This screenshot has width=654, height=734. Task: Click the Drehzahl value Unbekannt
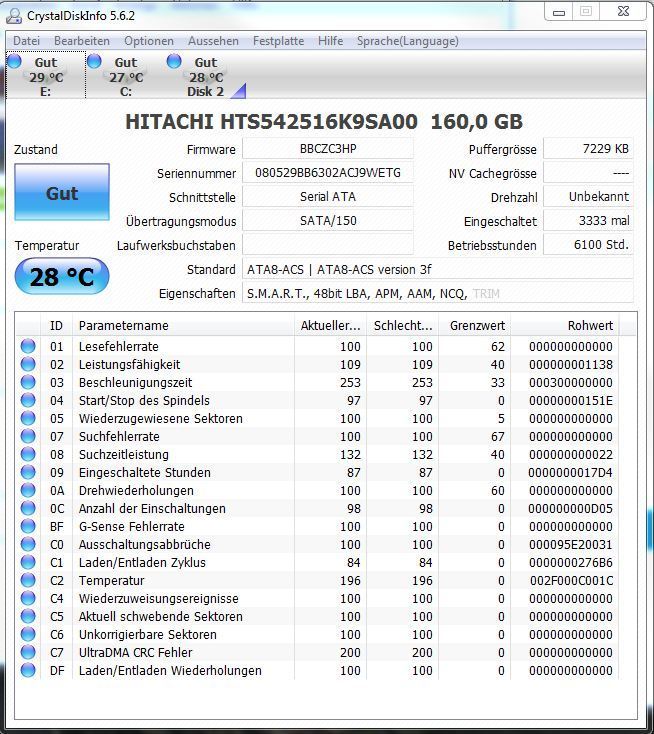tap(588, 197)
